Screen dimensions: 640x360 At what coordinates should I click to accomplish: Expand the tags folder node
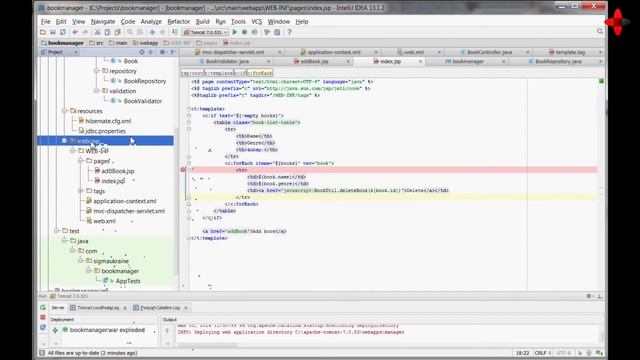pos(80,191)
